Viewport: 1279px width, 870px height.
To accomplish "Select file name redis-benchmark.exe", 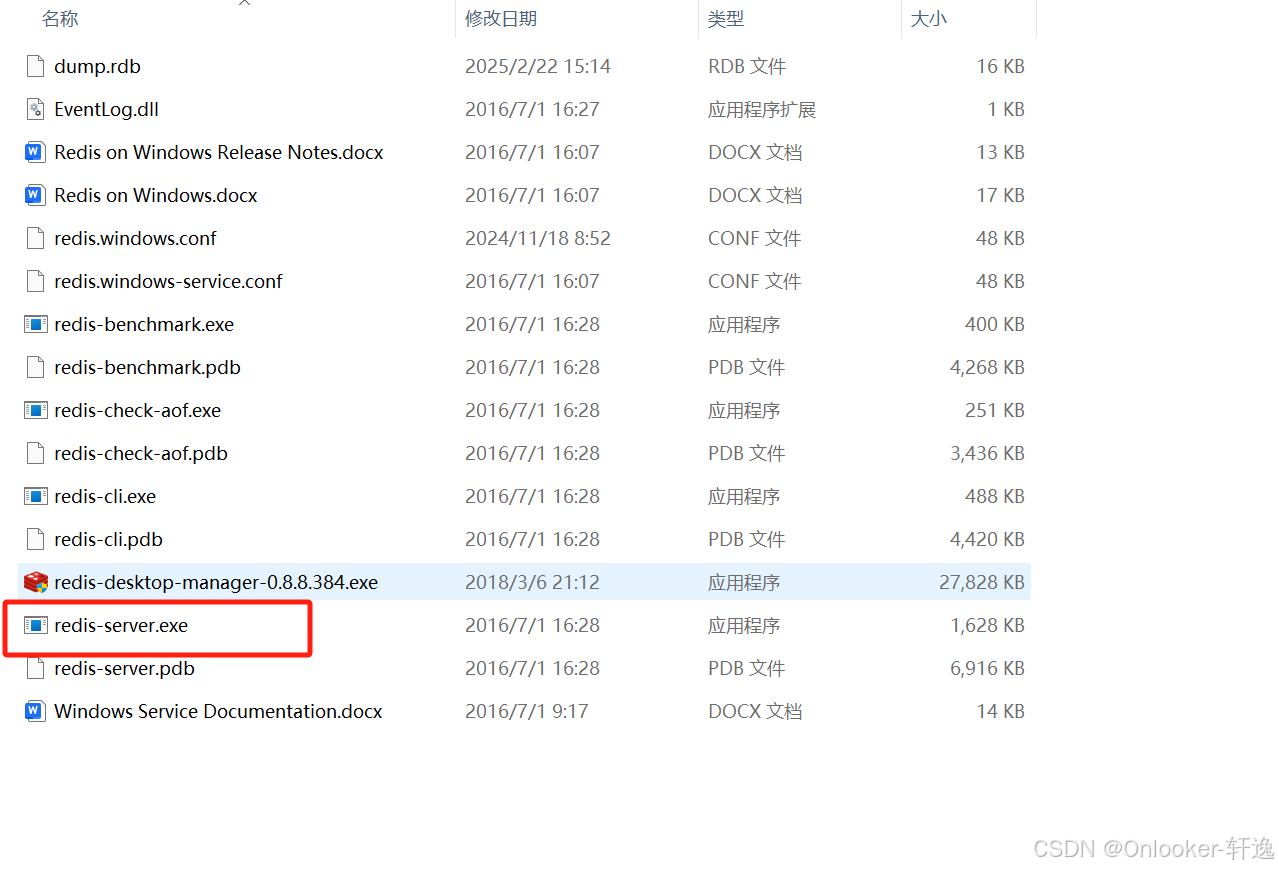I will pos(144,325).
